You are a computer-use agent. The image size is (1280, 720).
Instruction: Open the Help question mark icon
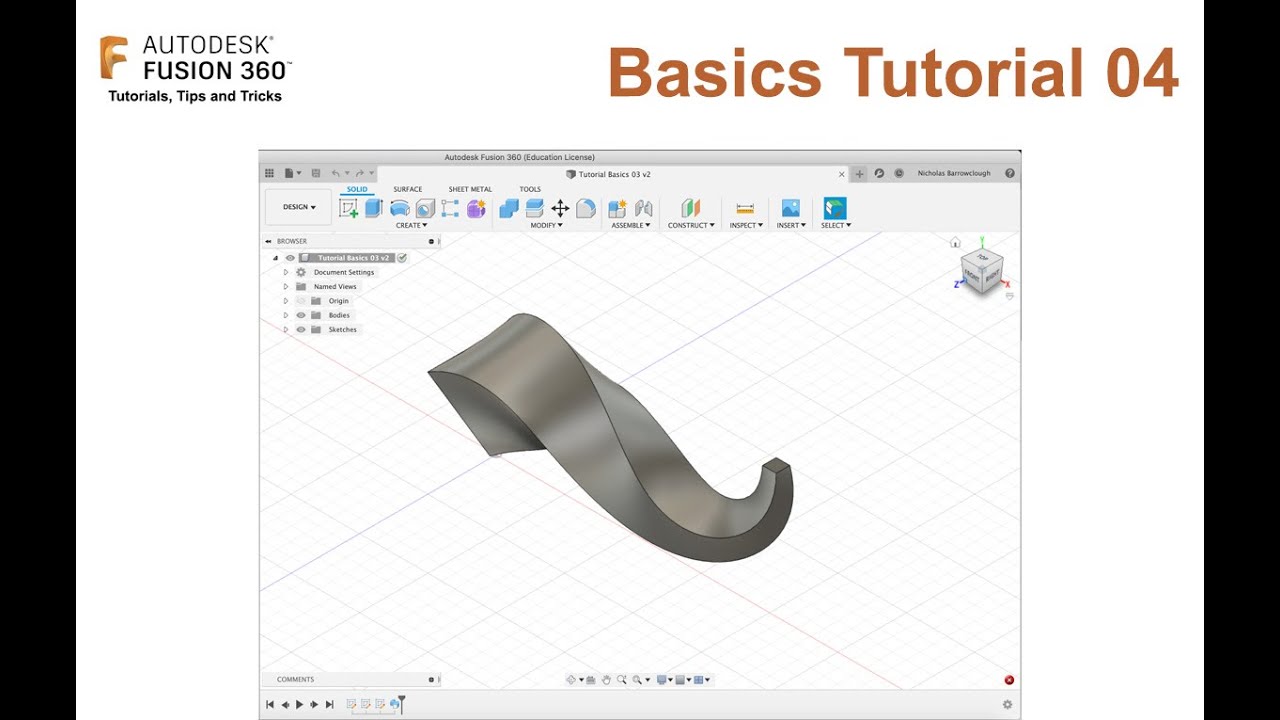pos(1010,173)
